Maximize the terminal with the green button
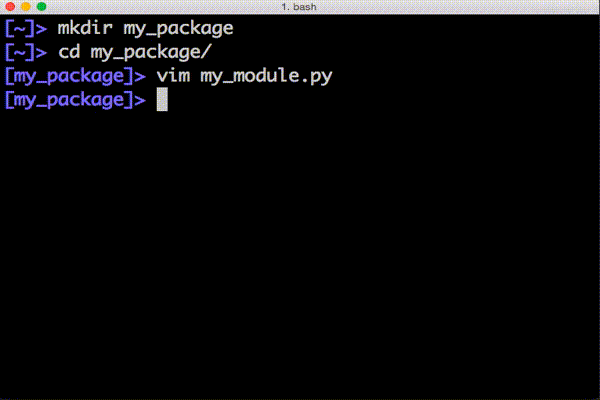 (x=41, y=7)
